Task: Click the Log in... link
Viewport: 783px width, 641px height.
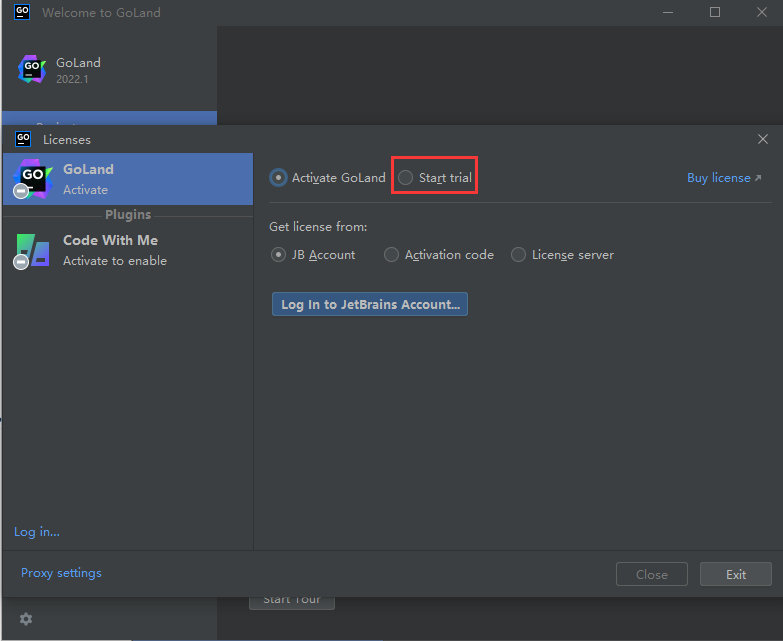Action: coord(36,532)
